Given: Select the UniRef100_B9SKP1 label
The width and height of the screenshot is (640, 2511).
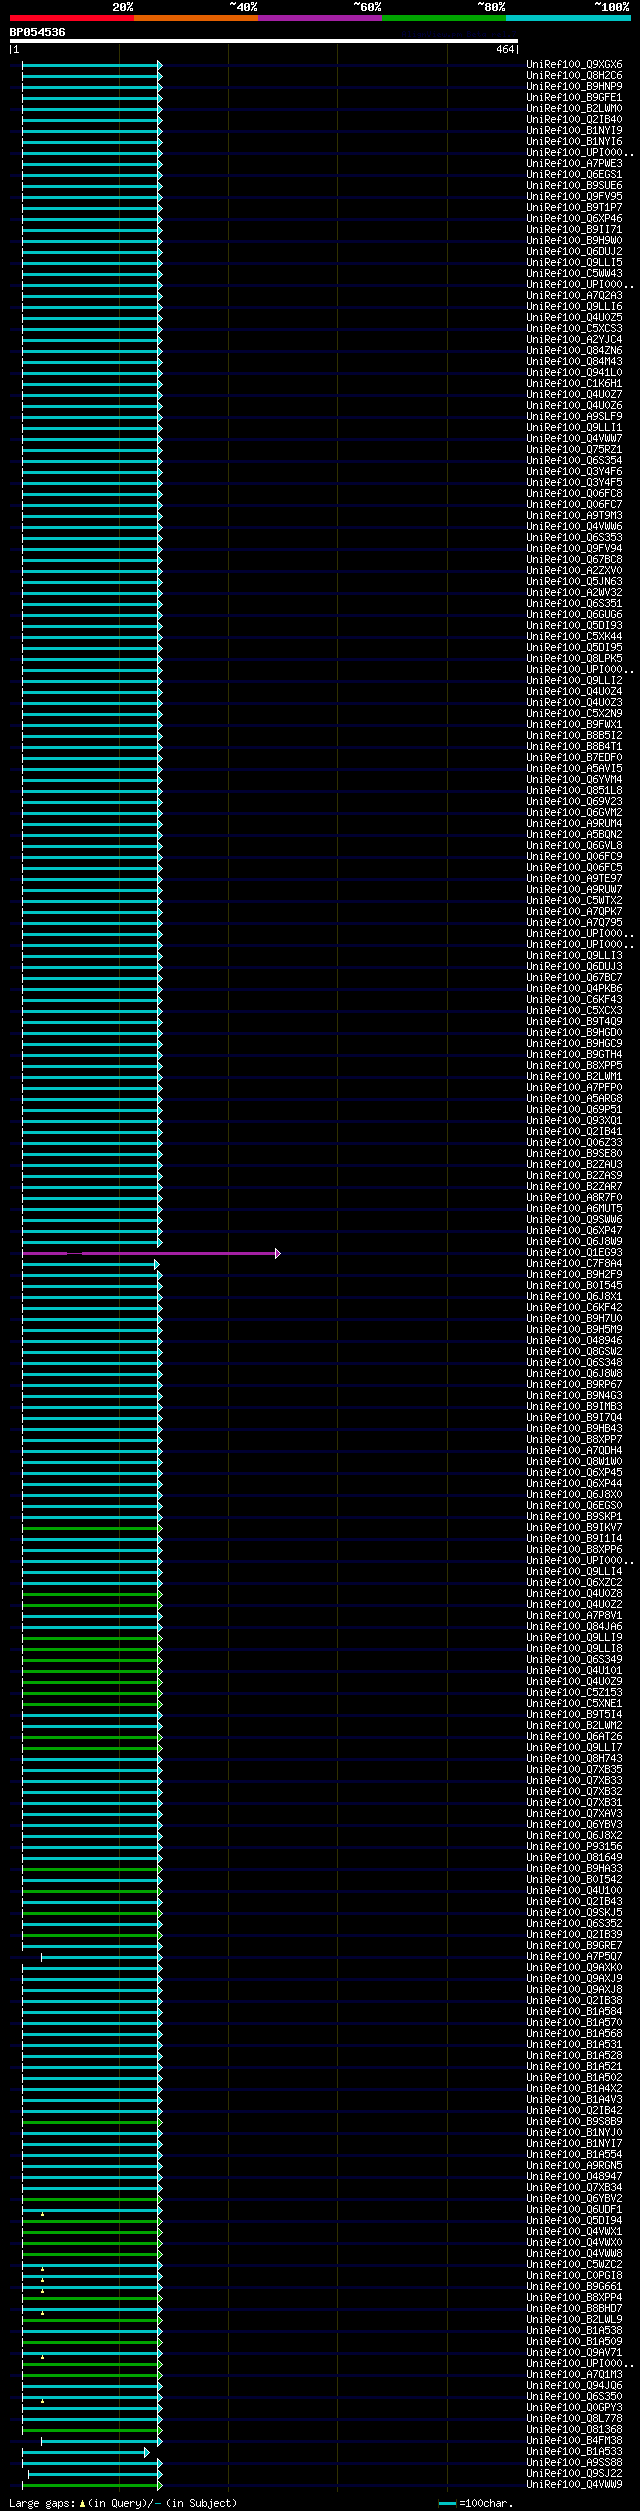Looking at the screenshot, I should (574, 1517).
